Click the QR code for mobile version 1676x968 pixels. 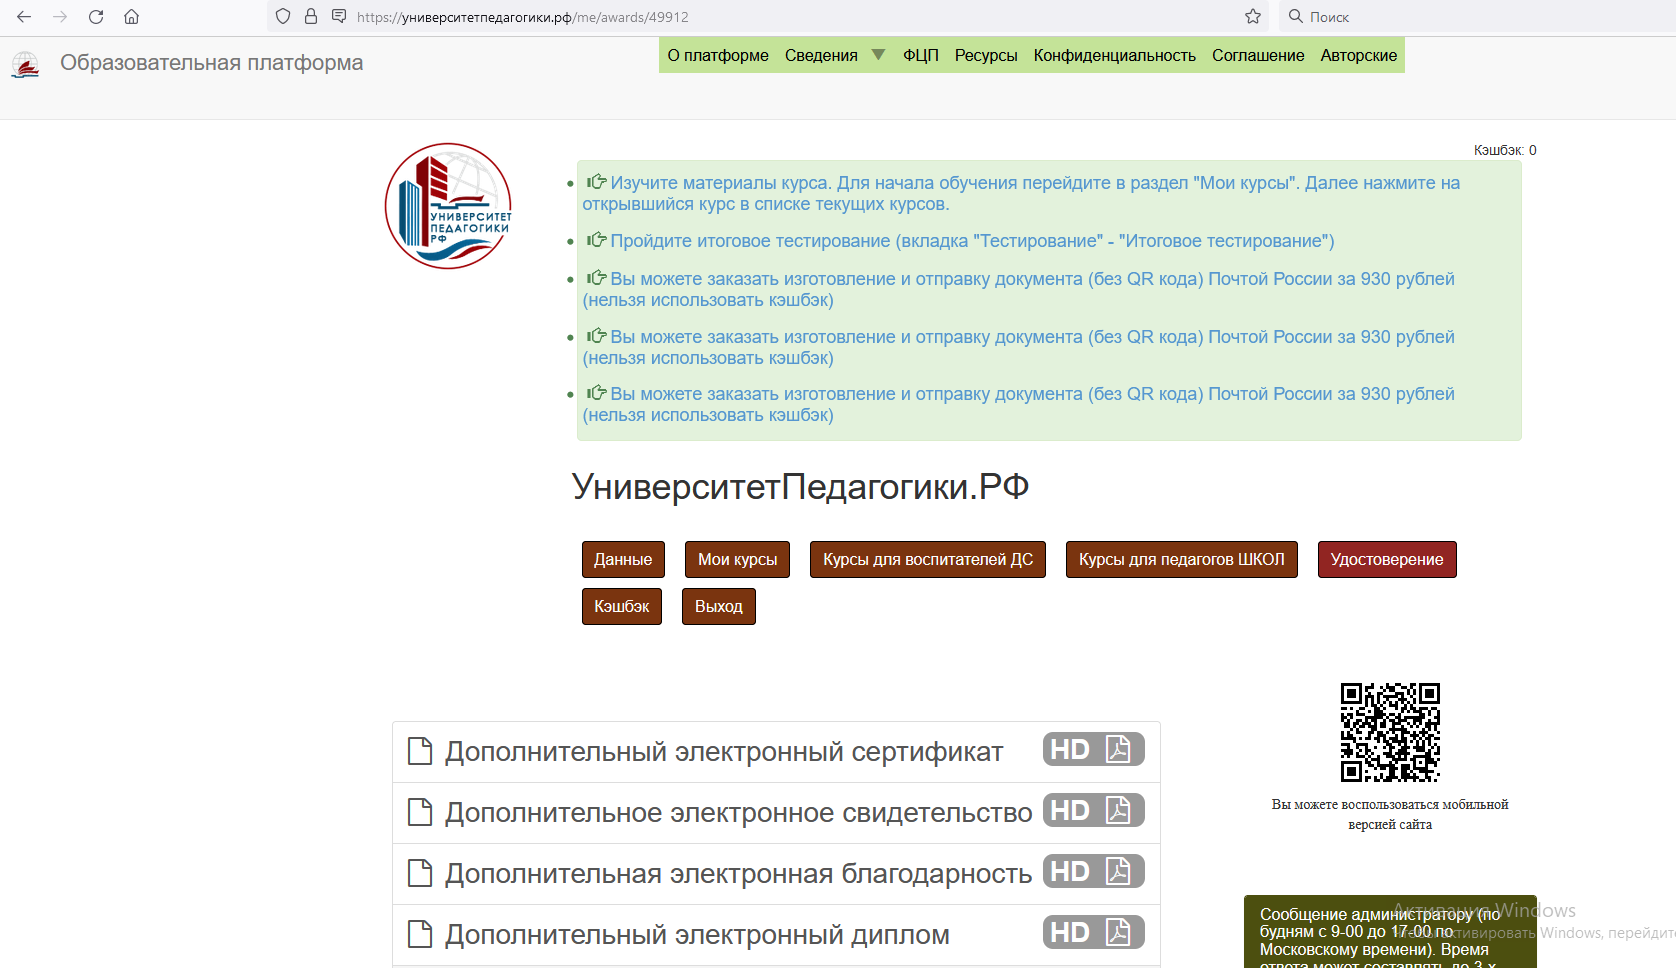[1390, 732]
